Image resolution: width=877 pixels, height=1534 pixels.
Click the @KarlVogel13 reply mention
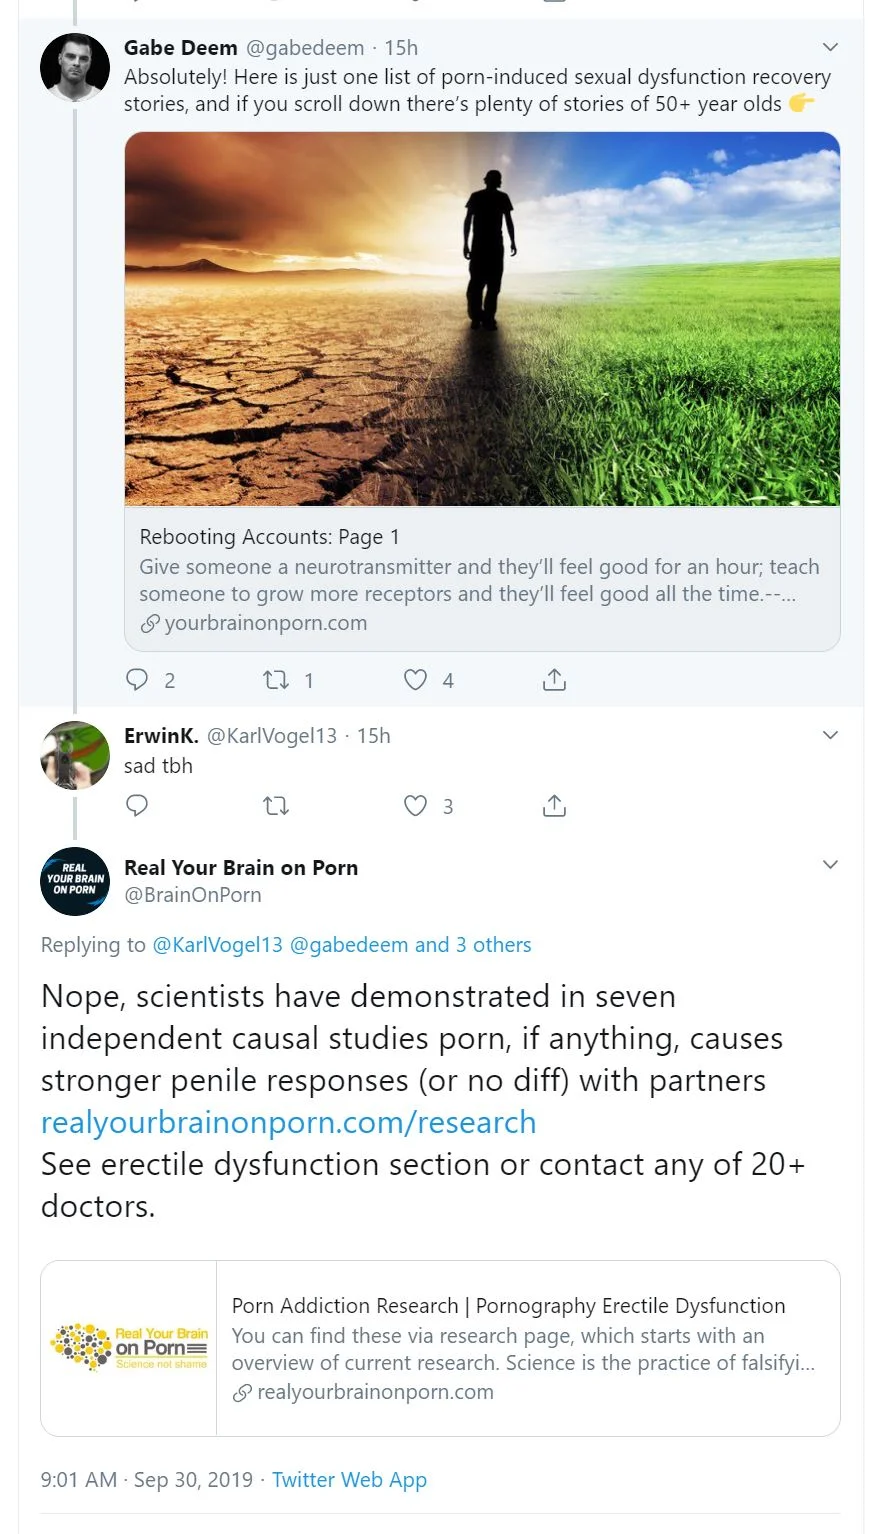click(217, 945)
